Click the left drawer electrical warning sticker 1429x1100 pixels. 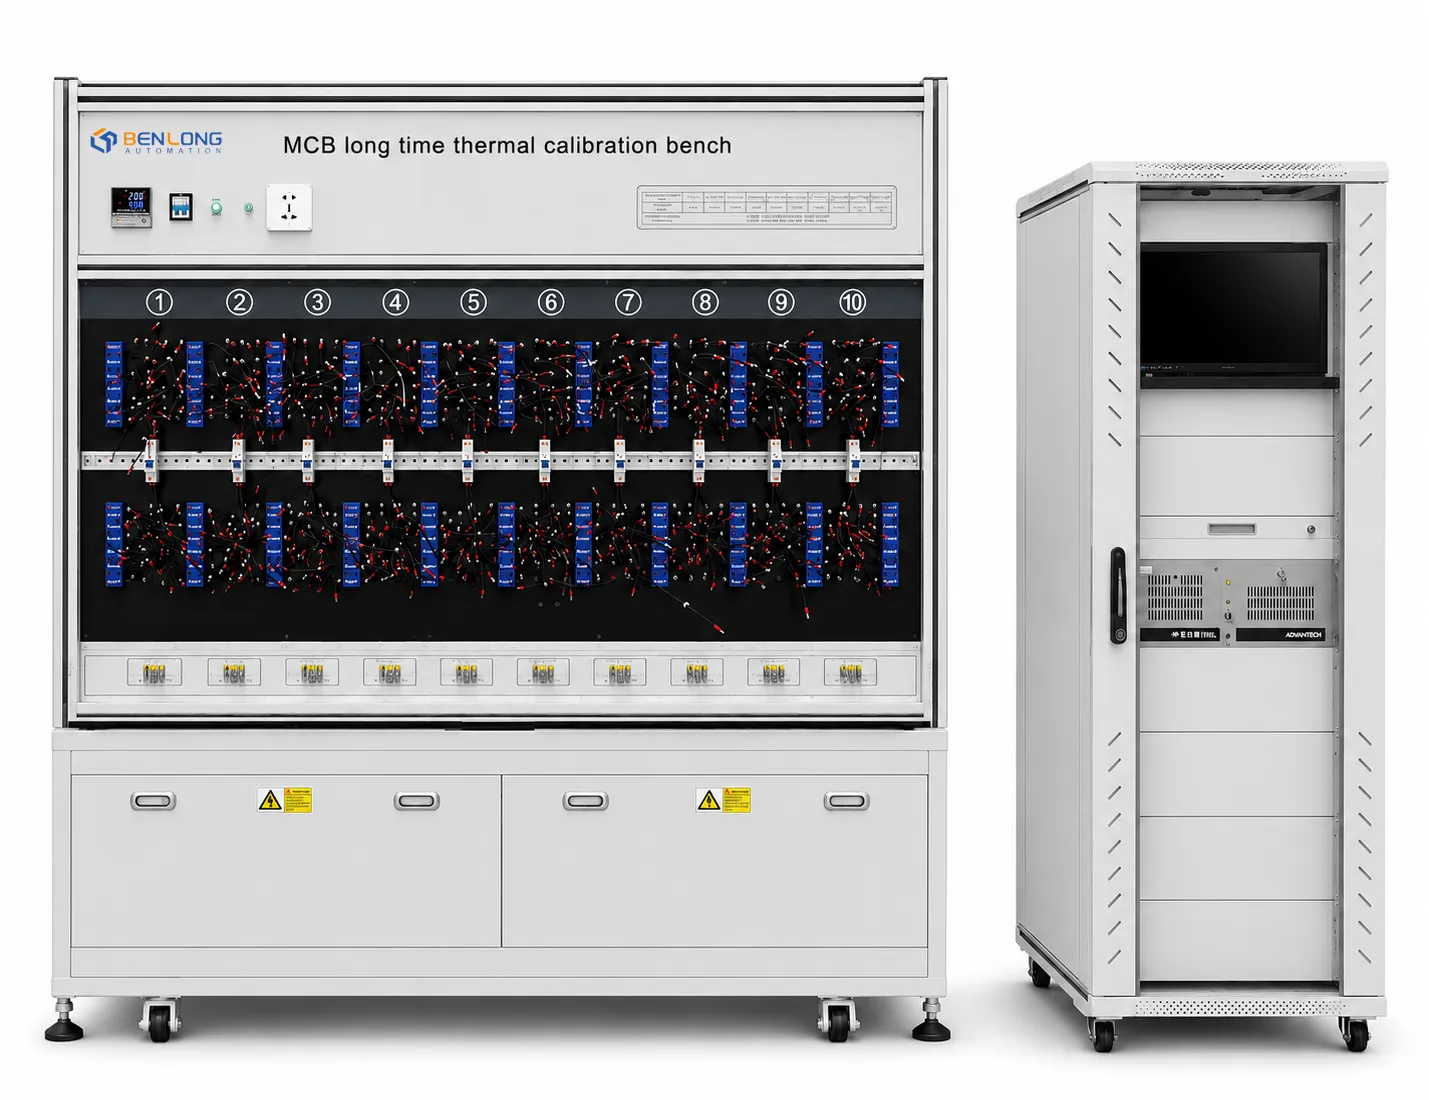285,800
